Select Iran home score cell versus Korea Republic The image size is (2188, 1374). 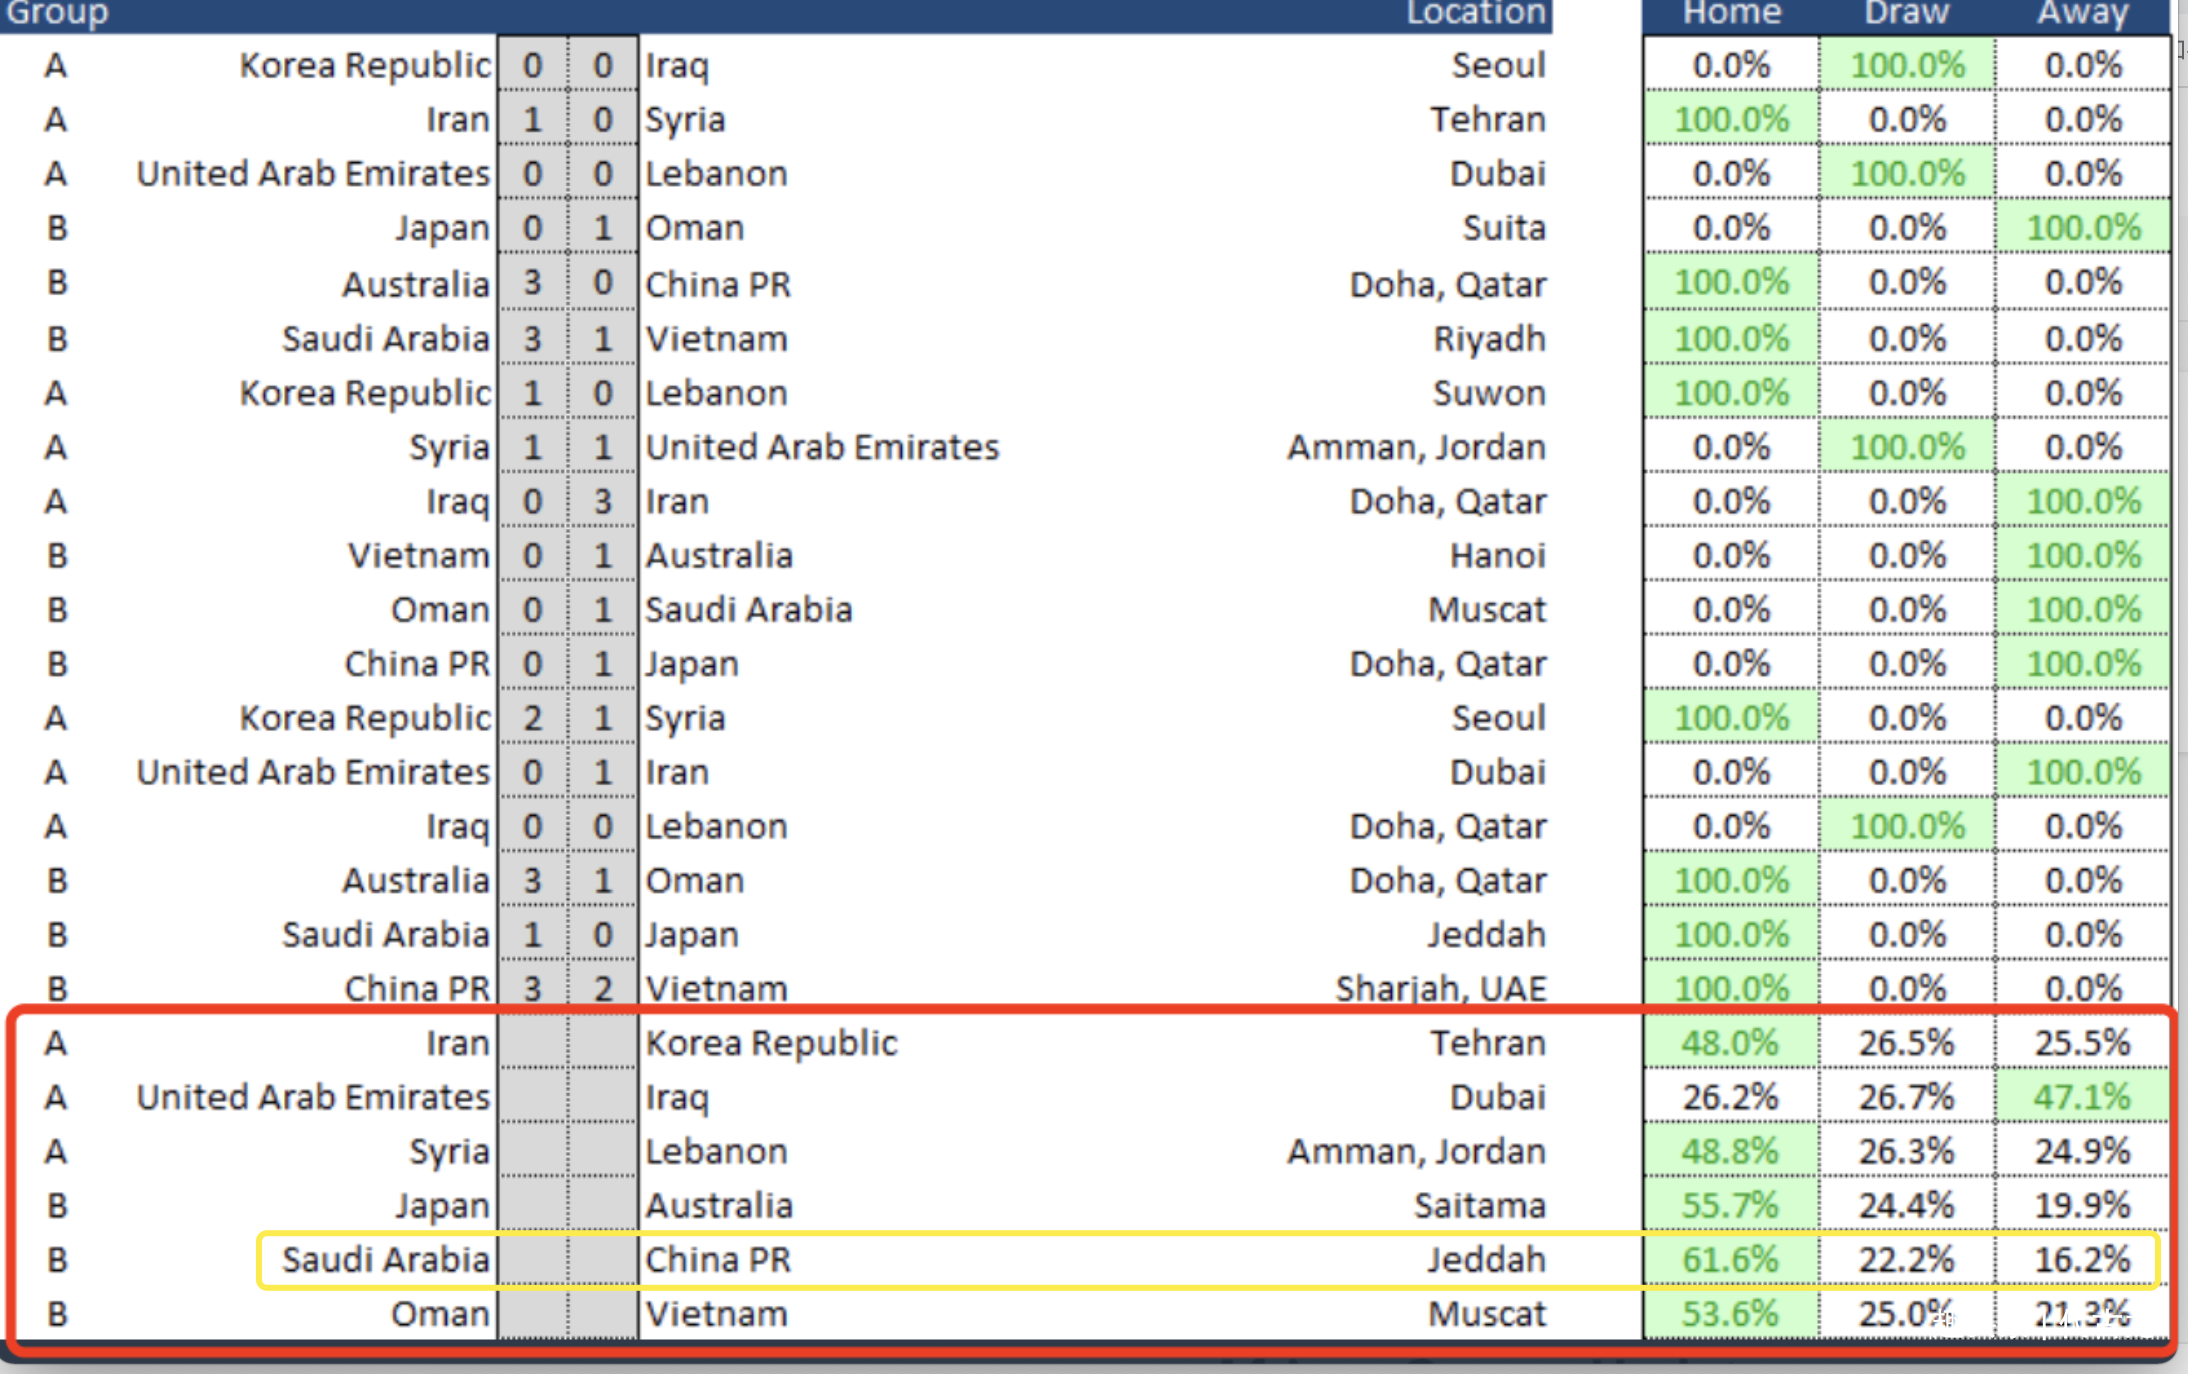point(532,1043)
